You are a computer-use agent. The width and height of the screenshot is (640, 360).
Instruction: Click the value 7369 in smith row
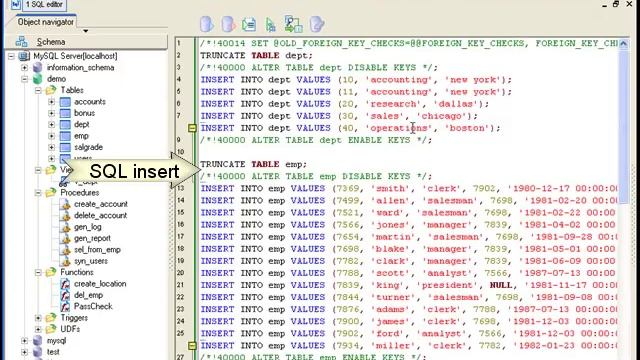[348, 188]
